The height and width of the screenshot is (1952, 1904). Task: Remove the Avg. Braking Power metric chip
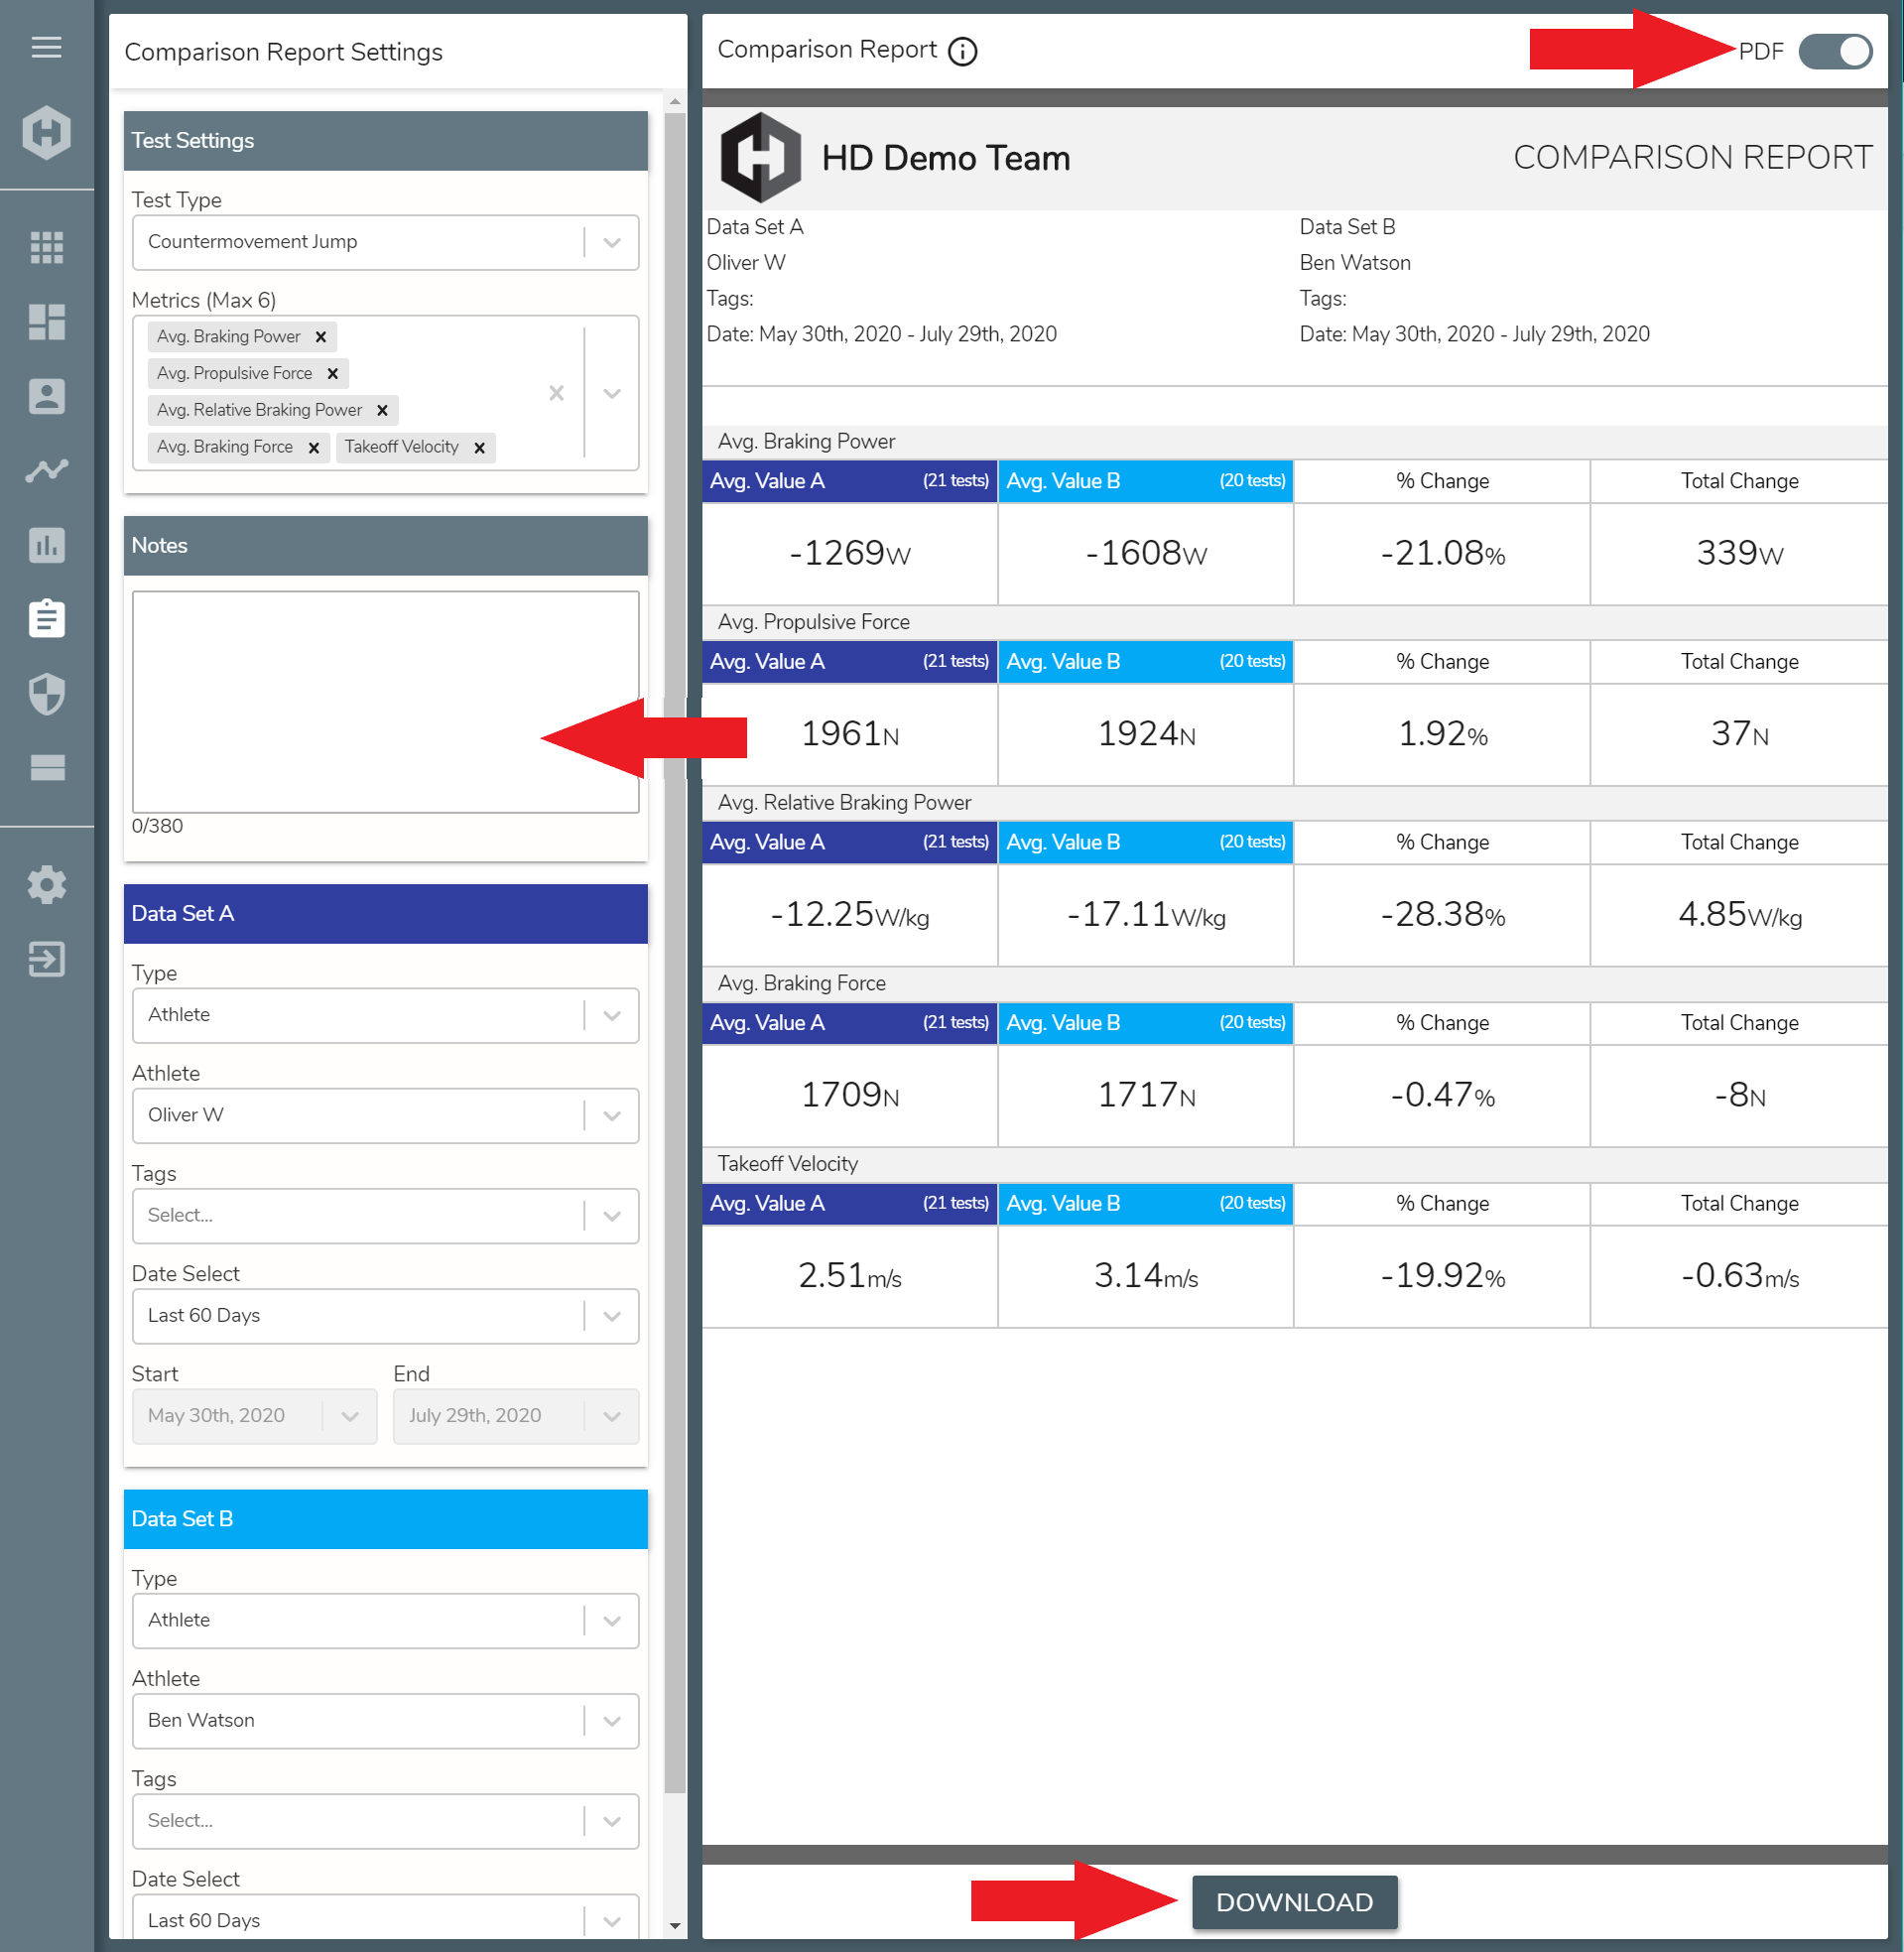(321, 336)
